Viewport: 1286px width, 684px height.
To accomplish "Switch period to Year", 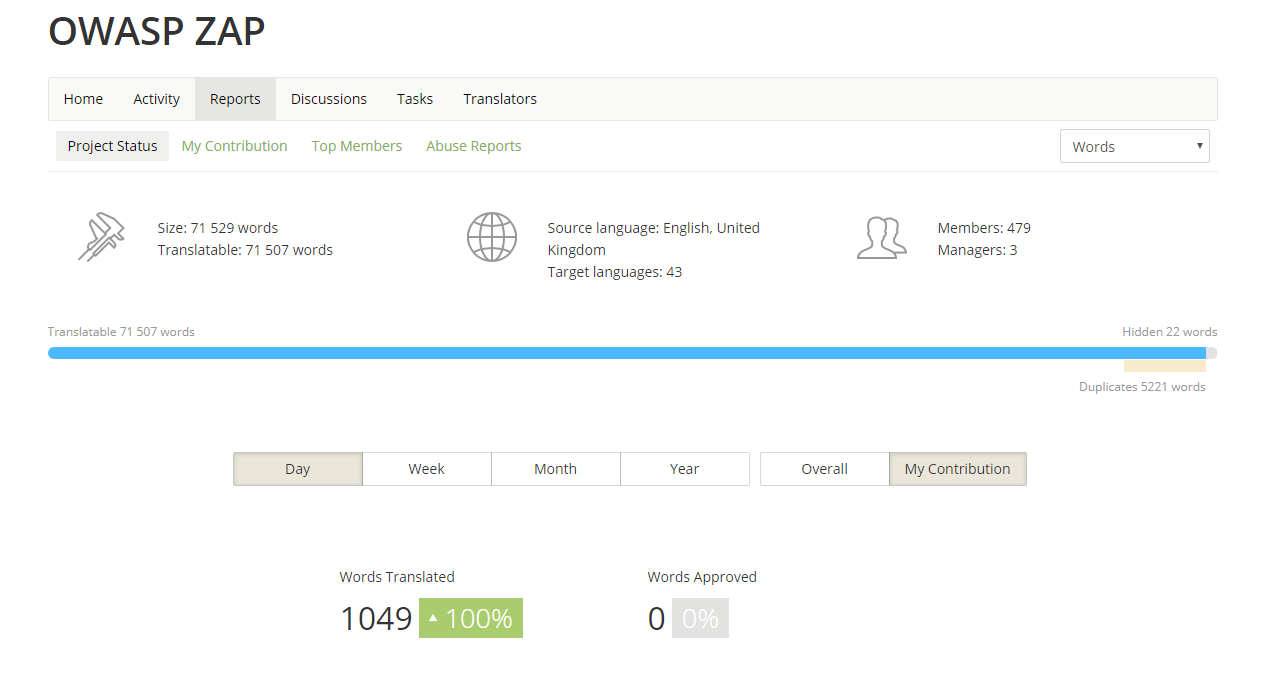I will pyautogui.click(x=685, y=469).
